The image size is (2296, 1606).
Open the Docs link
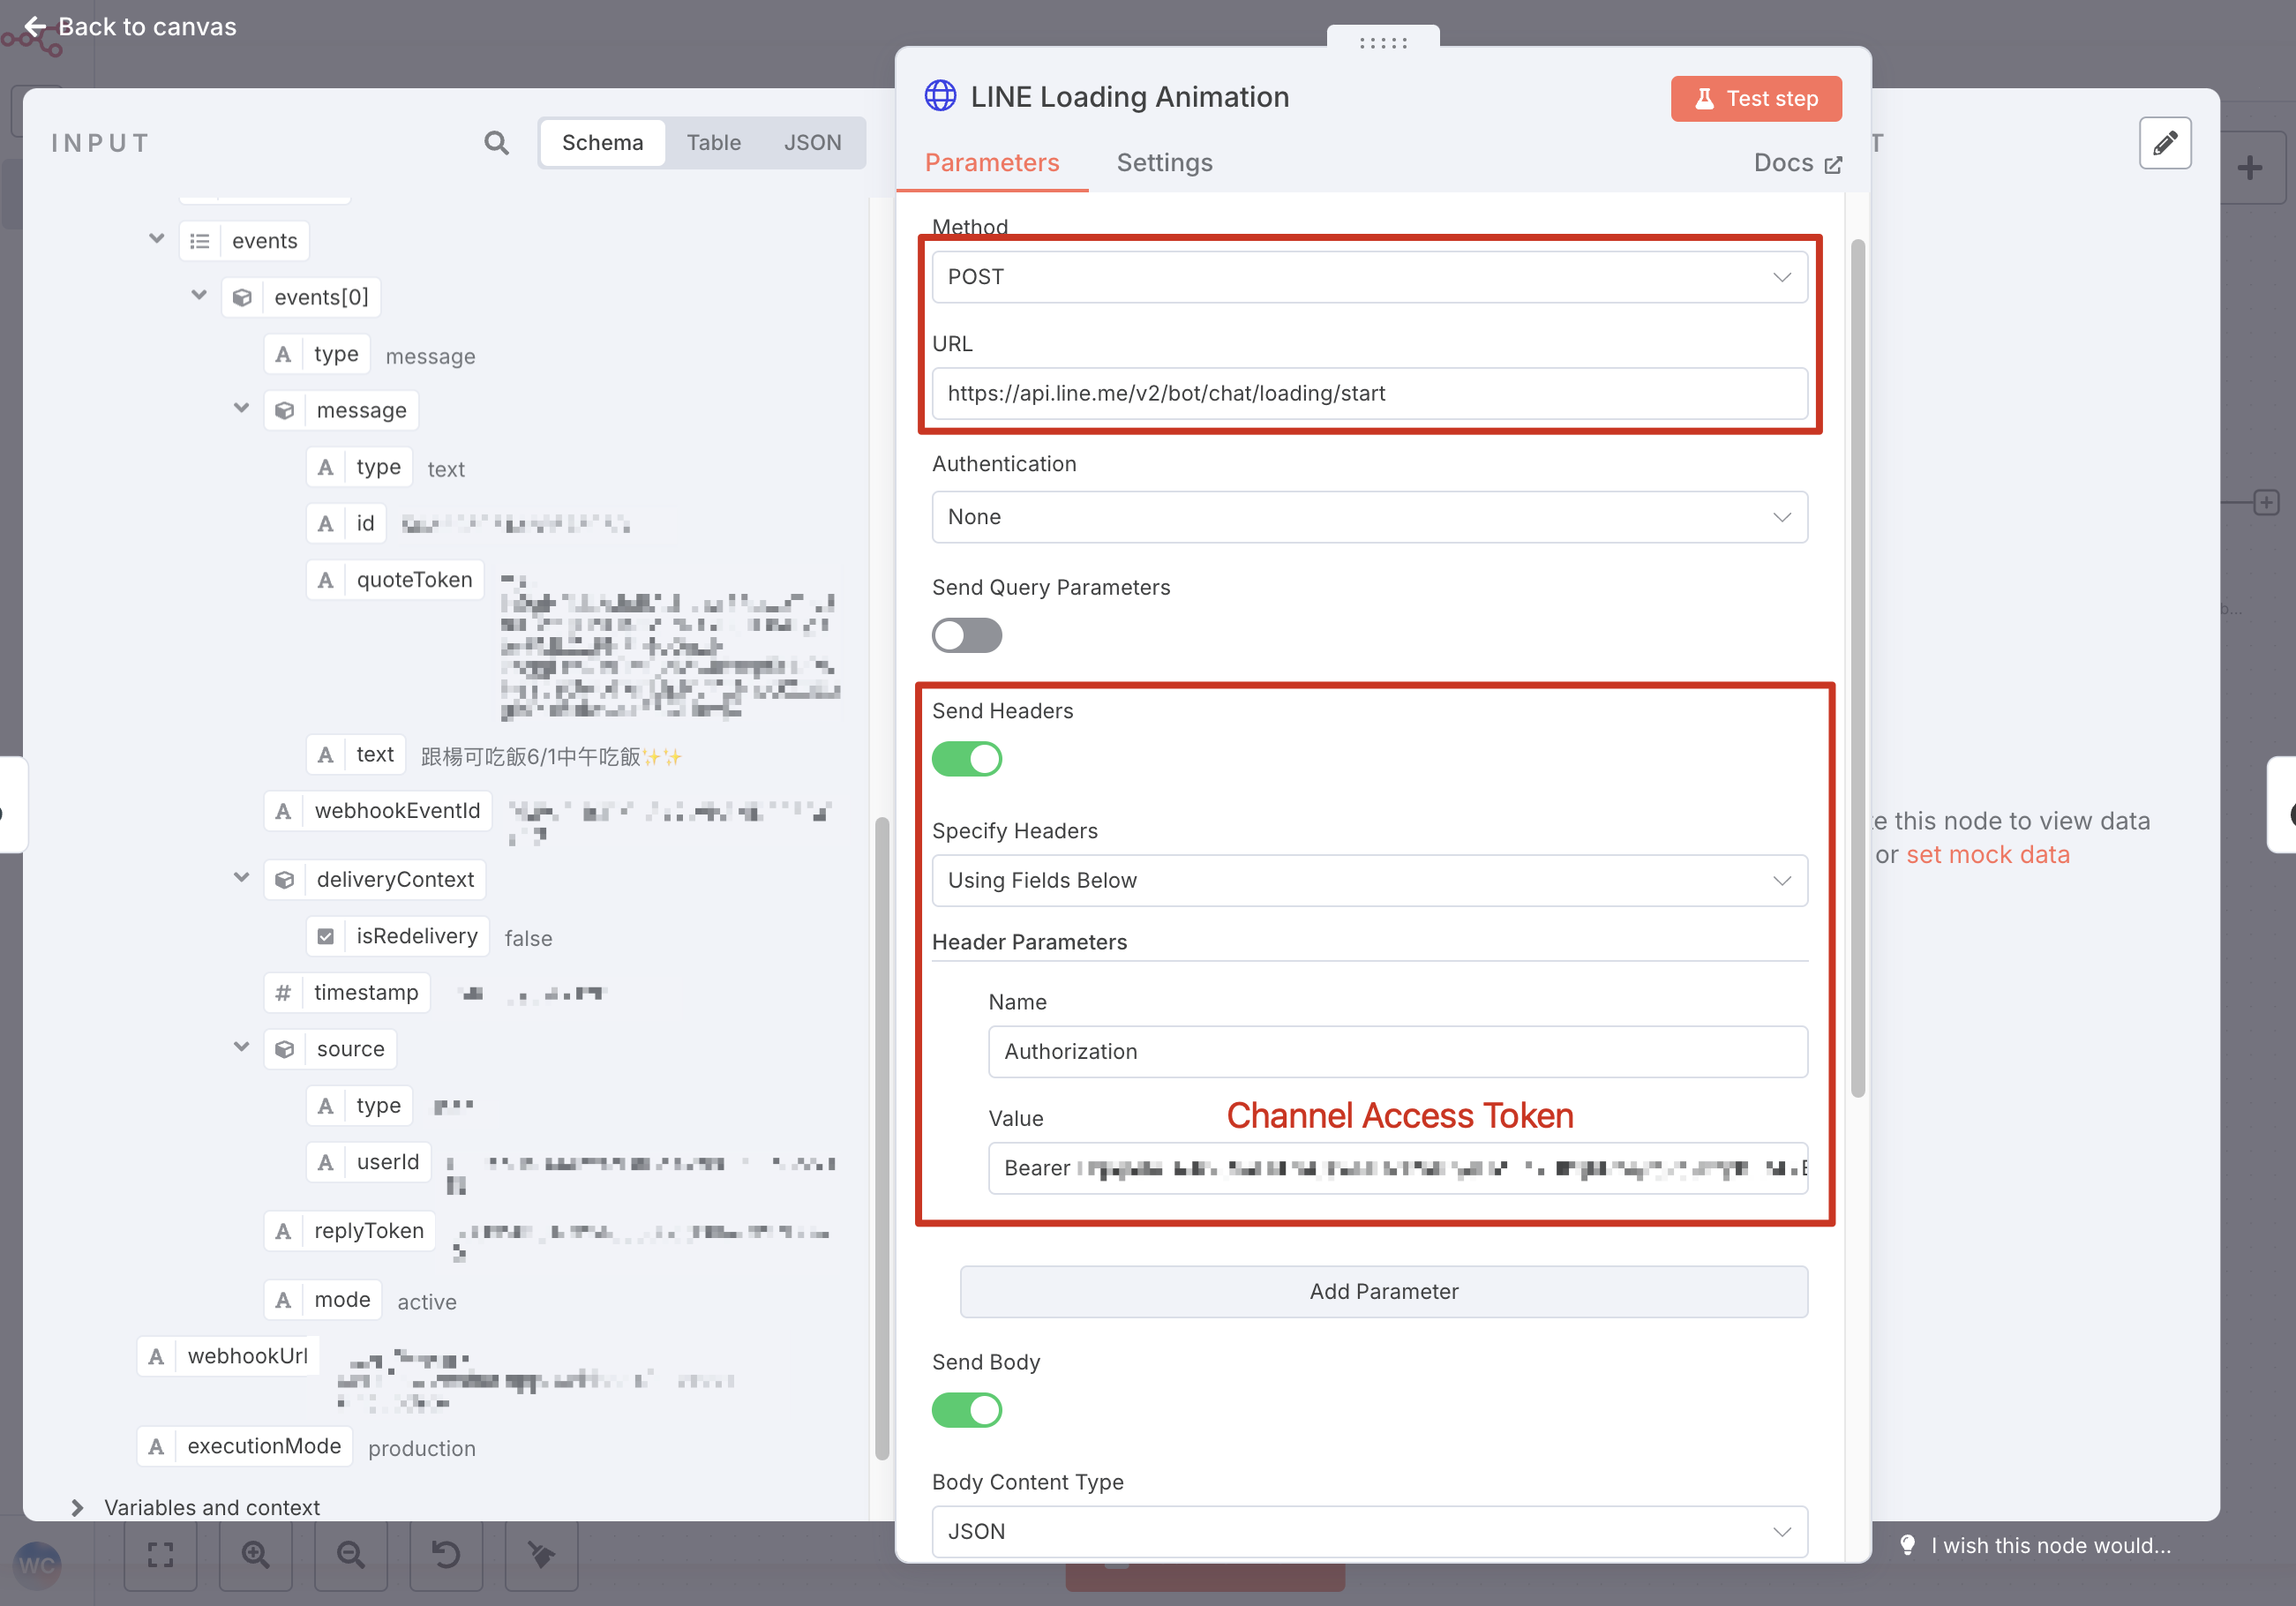(1798, 163)
